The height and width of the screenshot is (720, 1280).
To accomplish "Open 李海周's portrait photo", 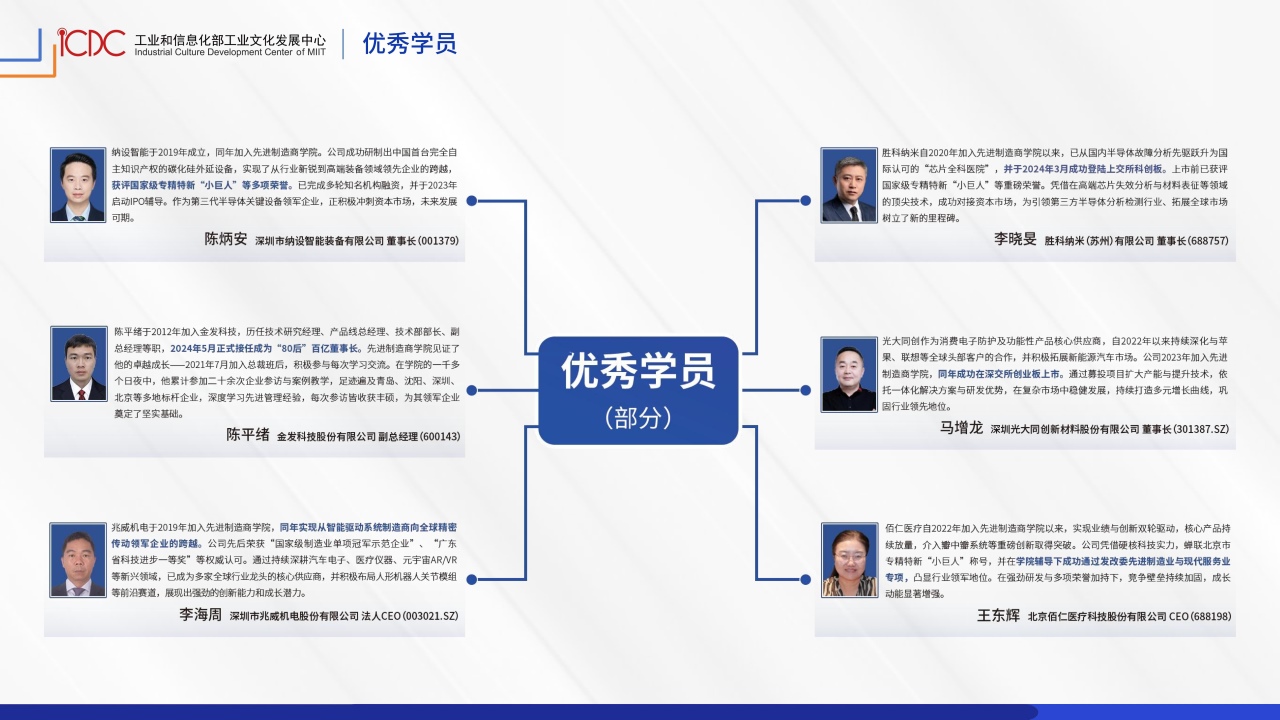I will click(78, 560).
